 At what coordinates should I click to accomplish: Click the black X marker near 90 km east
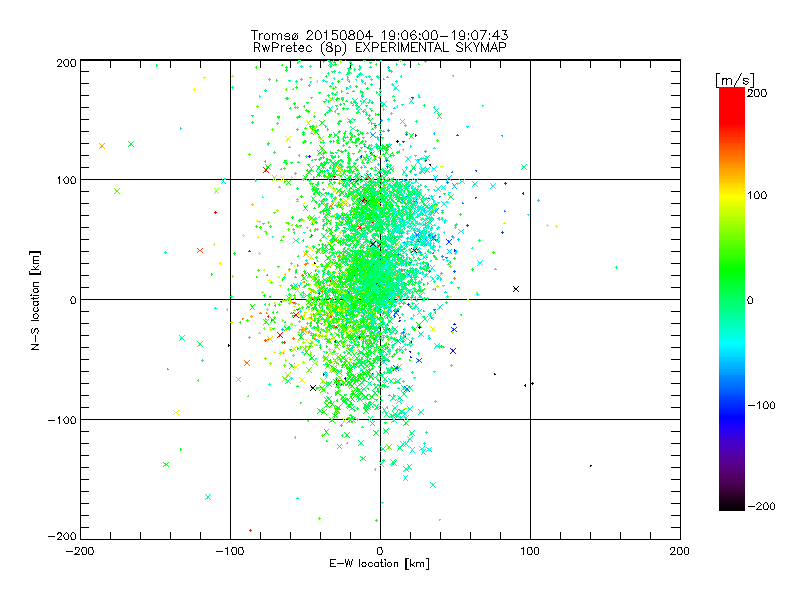point(516,289)
